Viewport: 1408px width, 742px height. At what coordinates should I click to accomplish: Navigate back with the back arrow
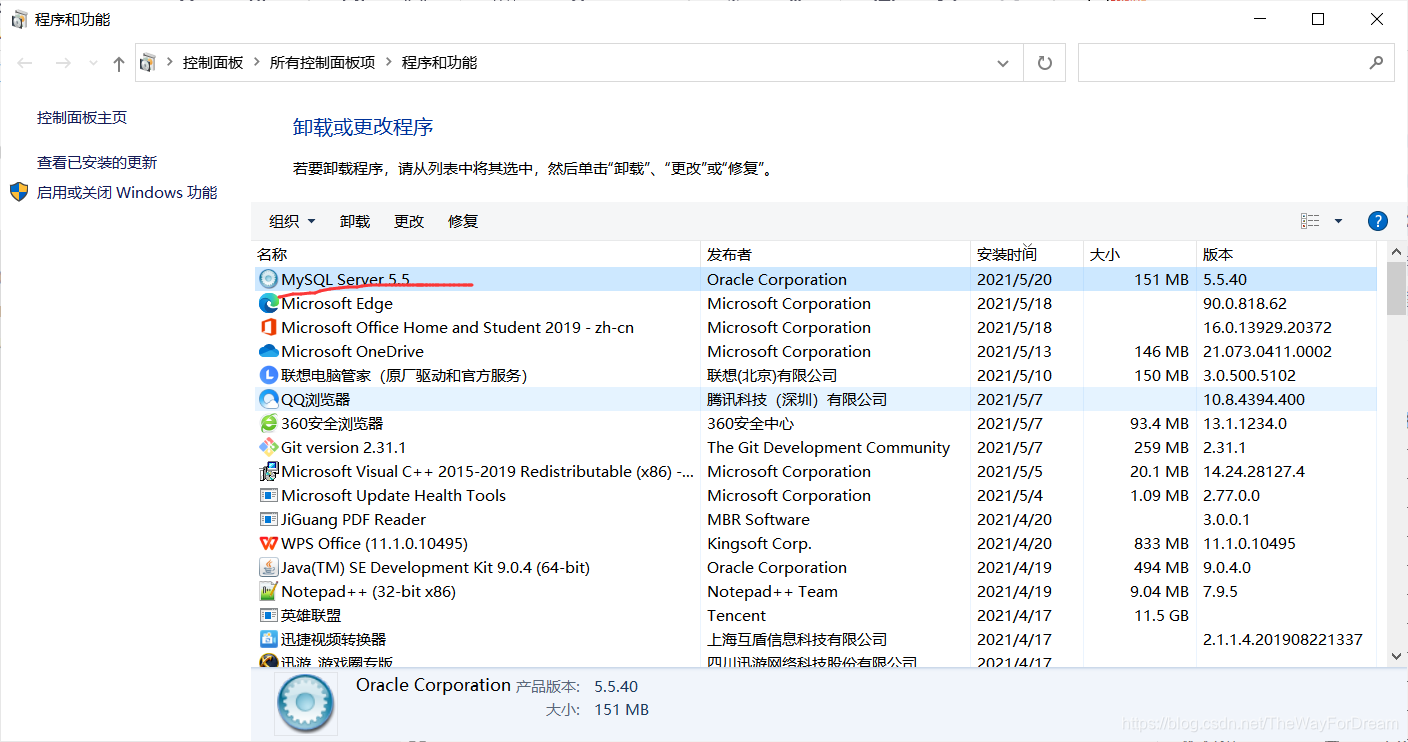[x=25, y=63]
